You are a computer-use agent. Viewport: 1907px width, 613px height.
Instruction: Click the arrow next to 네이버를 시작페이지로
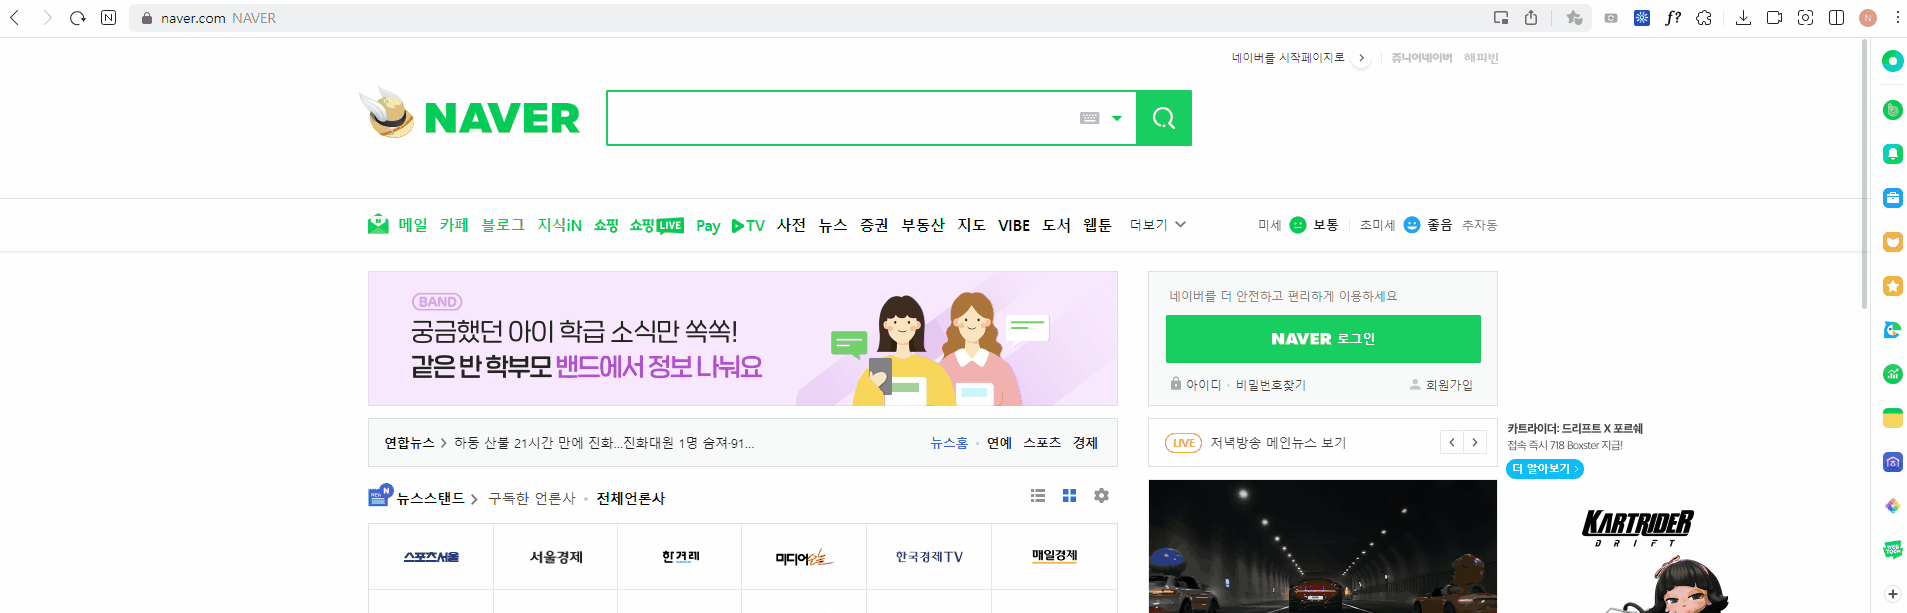1361,58
